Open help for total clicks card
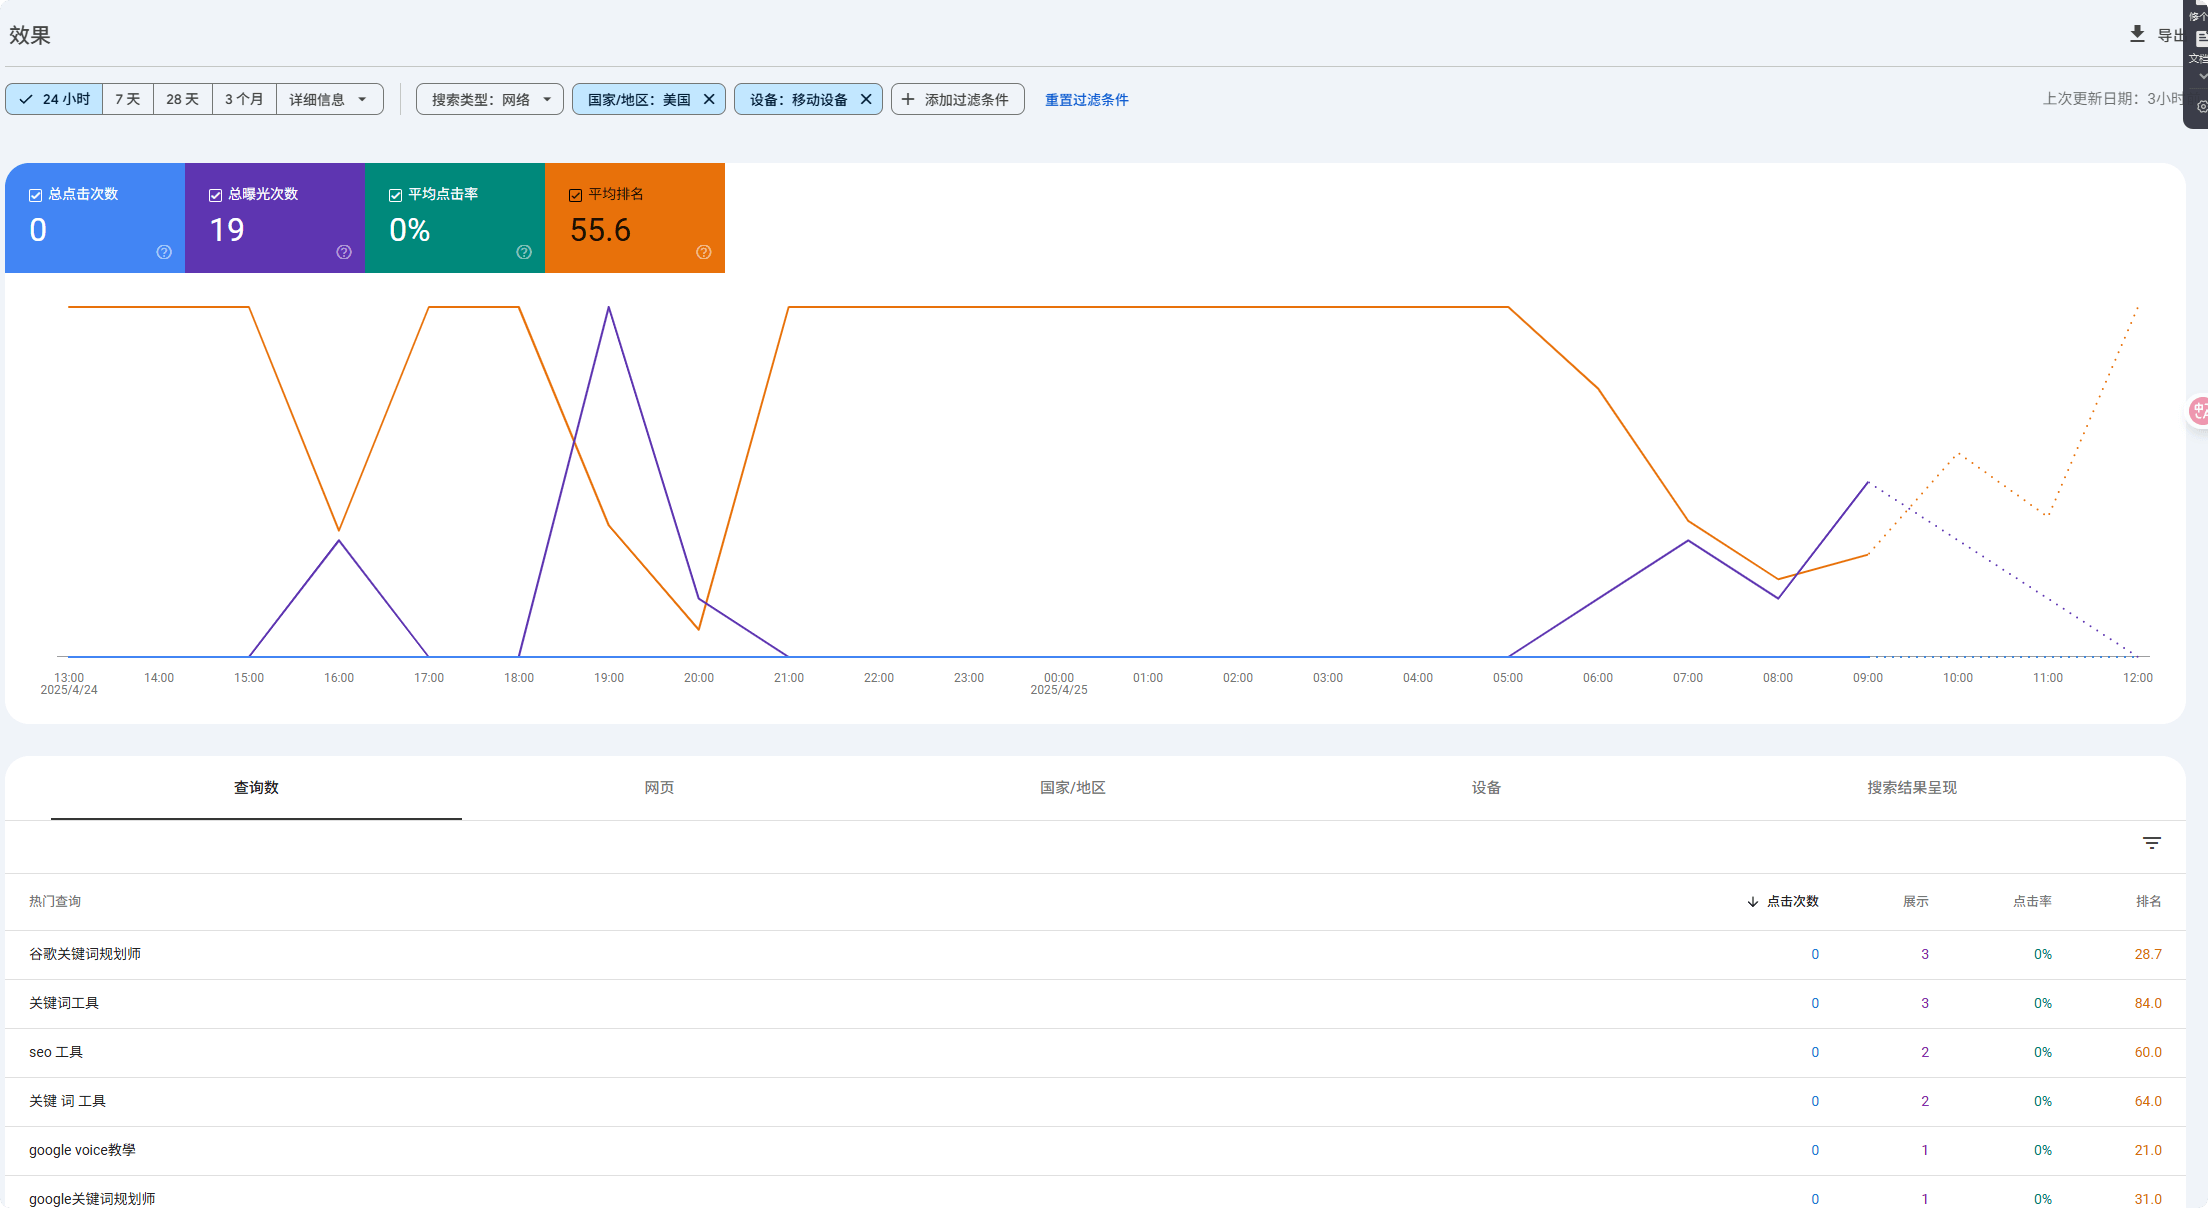The width and height of the screenshot is (2208, 1208). 164,252
